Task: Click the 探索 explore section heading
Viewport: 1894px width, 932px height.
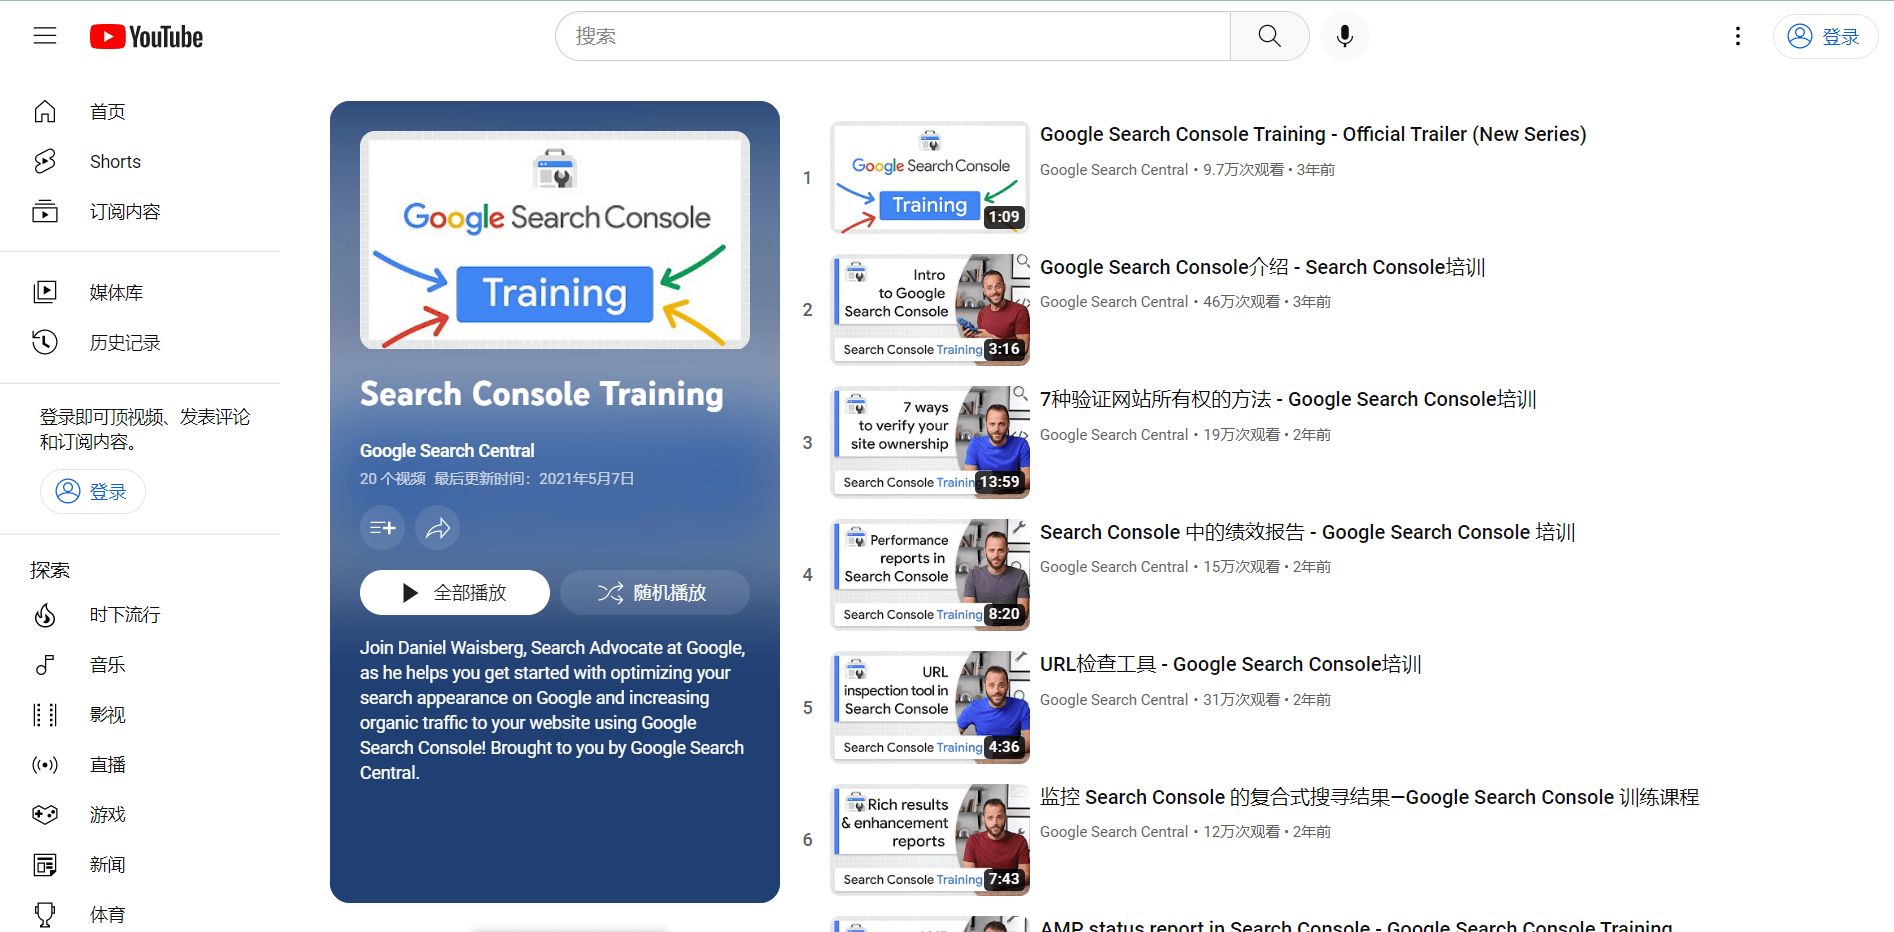Action: tap(50, 570)
